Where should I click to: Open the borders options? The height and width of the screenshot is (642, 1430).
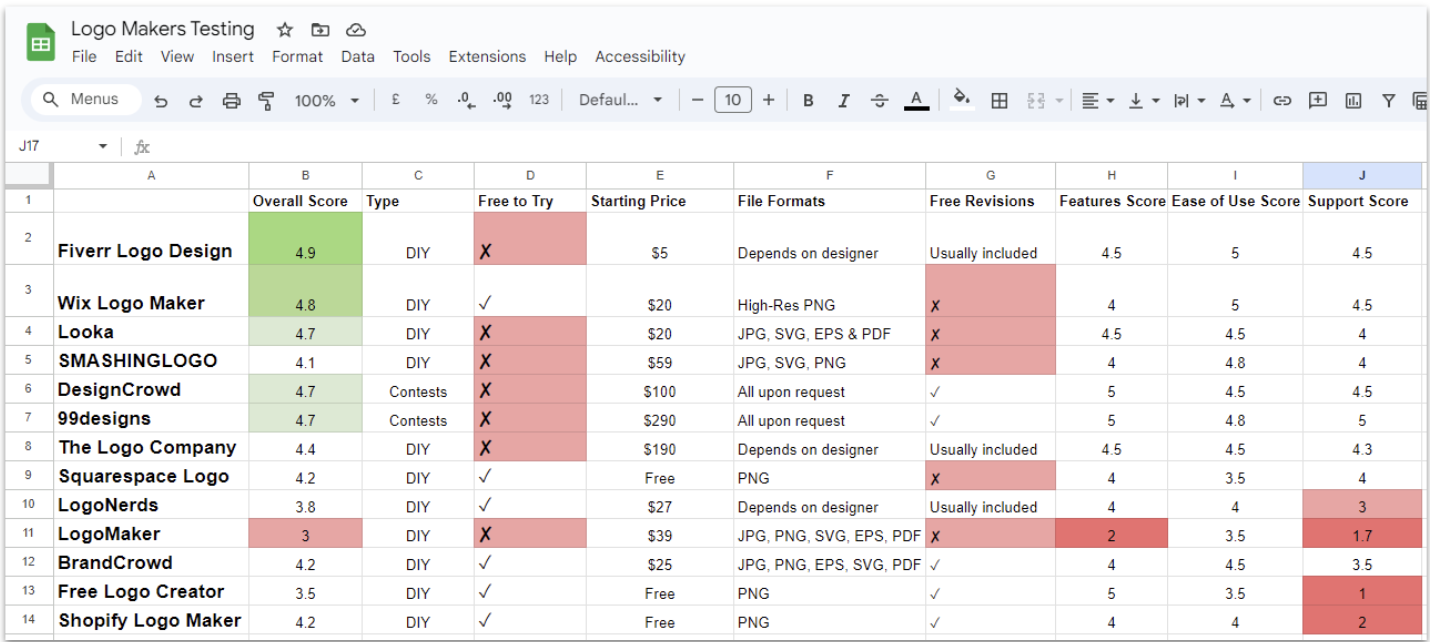pyautogui.click(x=1000, y=99)
